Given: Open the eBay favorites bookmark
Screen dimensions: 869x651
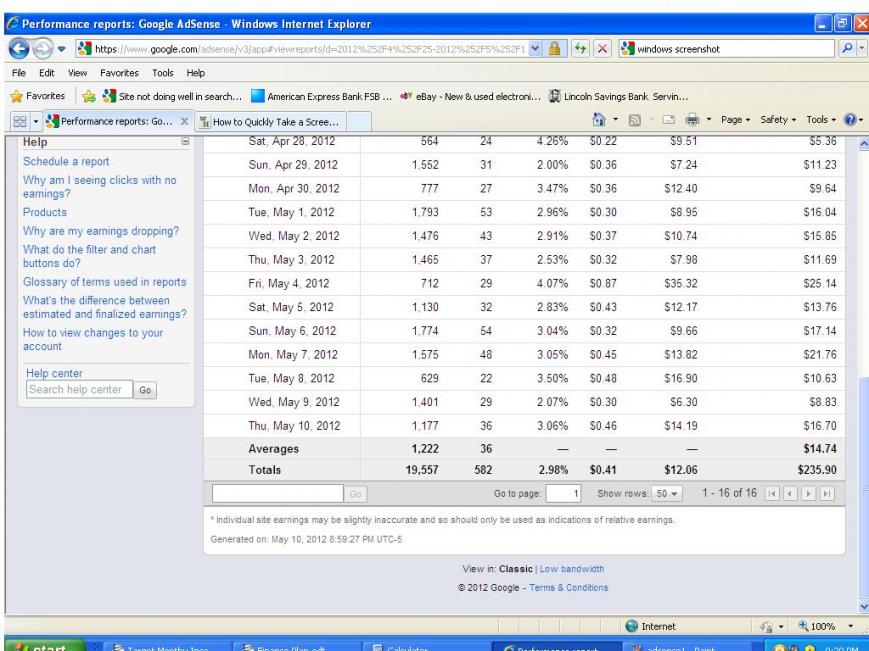Looking at the screenshot, I should (x=470, y=96).
